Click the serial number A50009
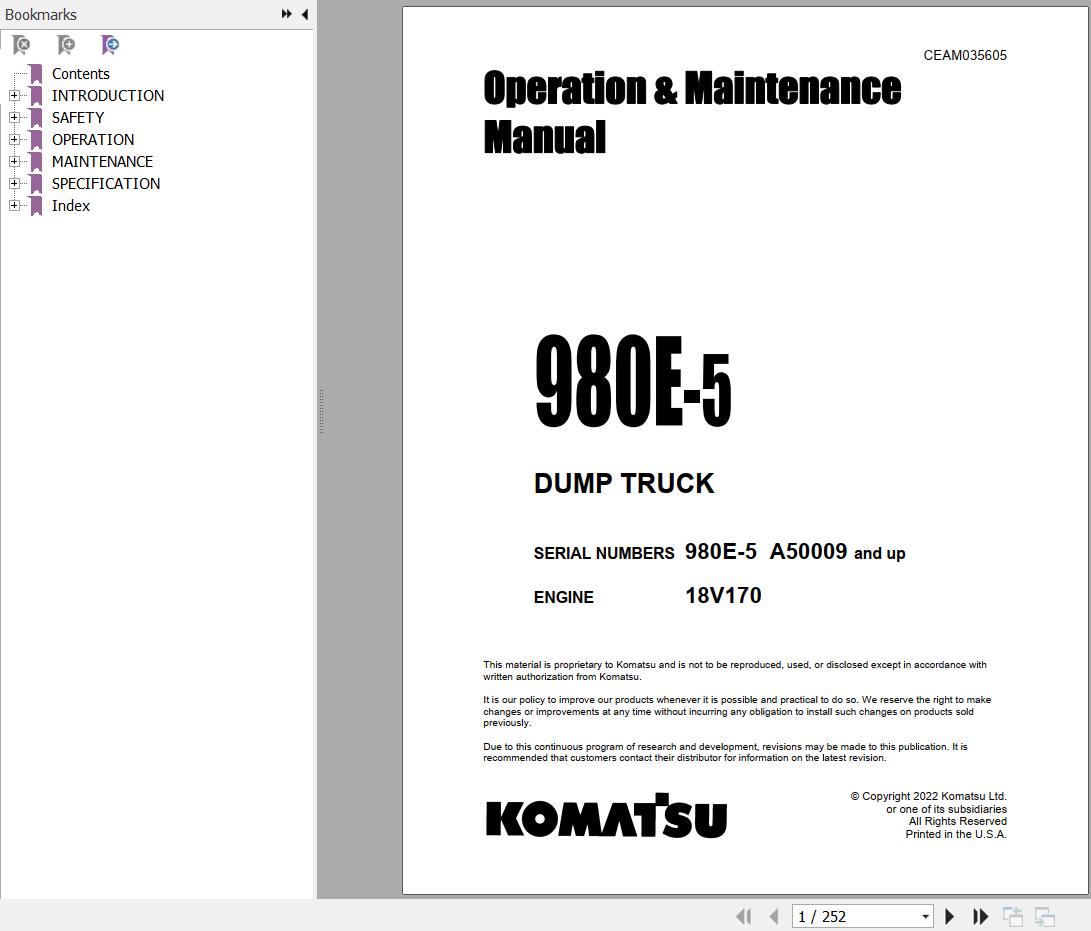 tap(808, 551)
